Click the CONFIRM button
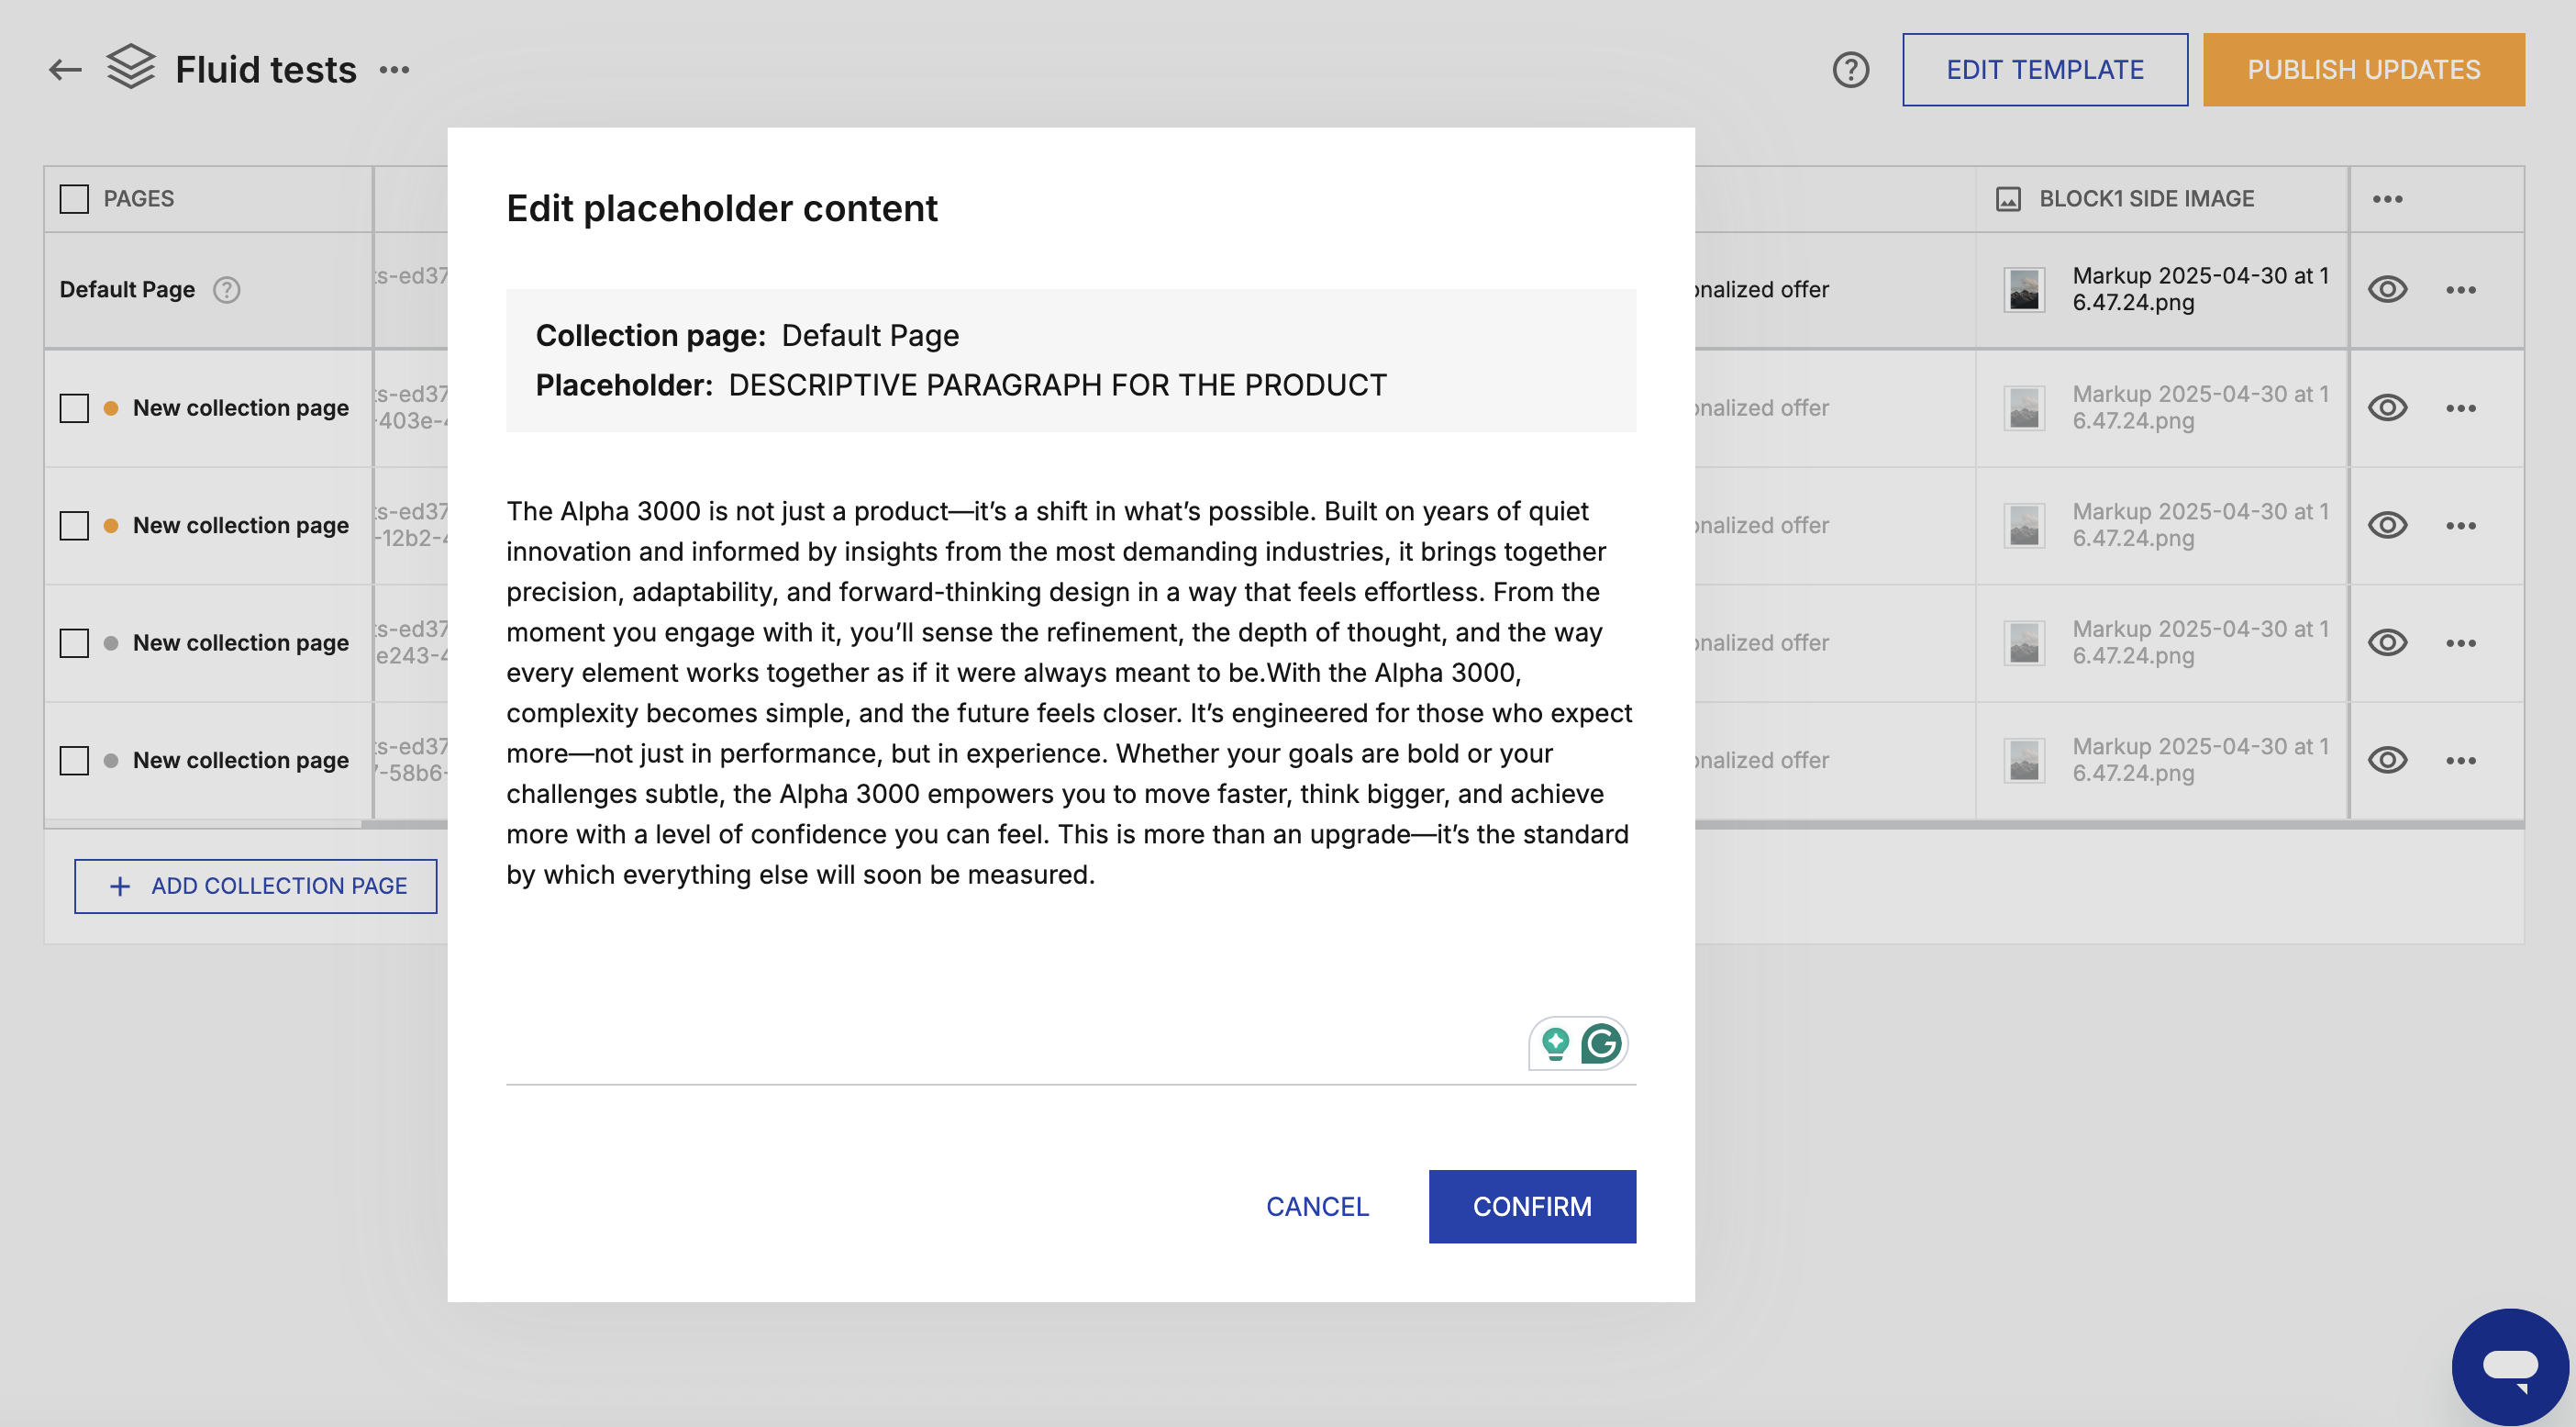The image size is (2576, 1427). click(1532, 1206)
